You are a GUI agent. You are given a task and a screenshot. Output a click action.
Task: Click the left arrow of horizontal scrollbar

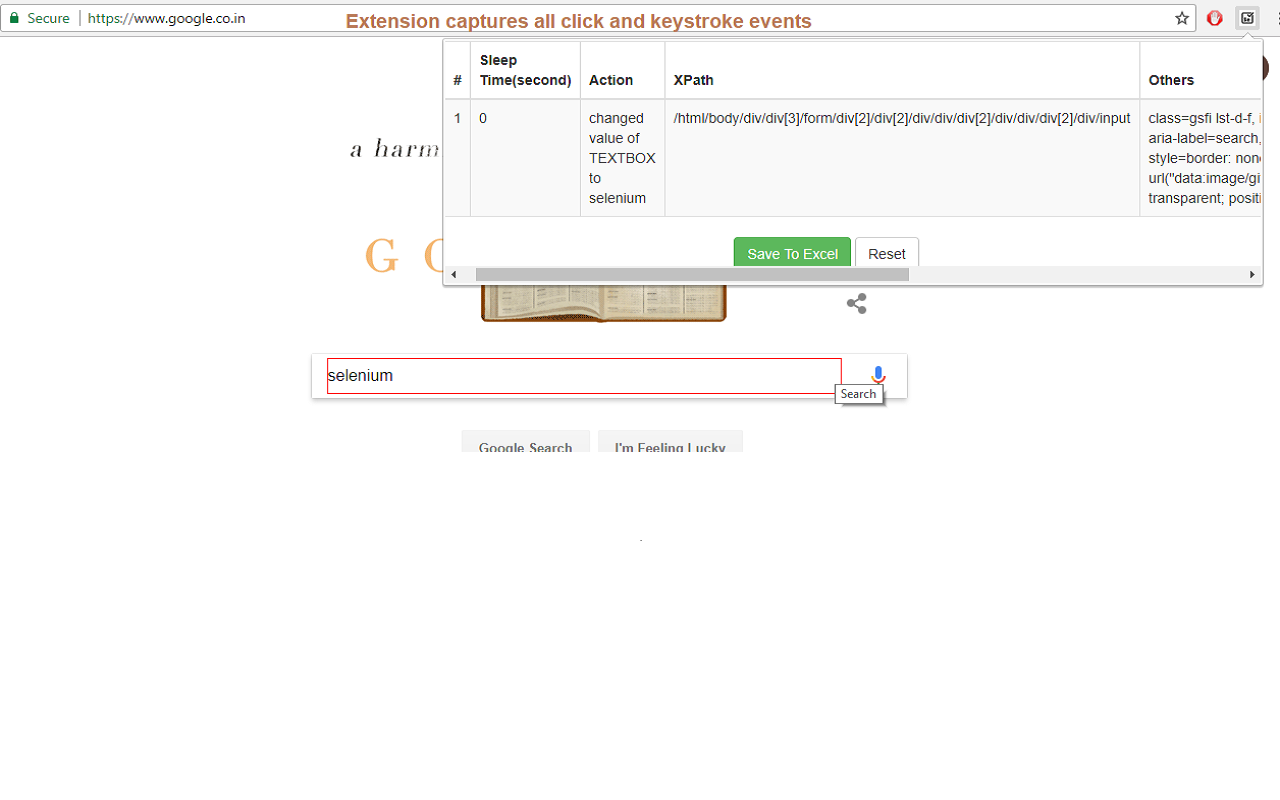454,274
